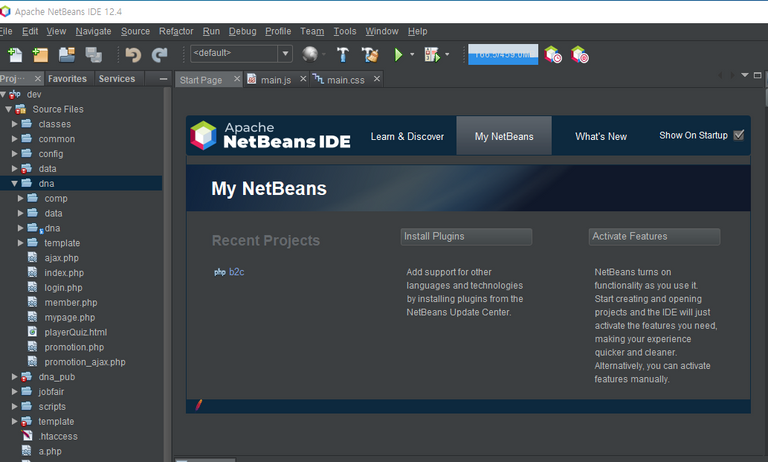
Task: Open the Debug Project dropdown arrow
Action: point(447,54)
